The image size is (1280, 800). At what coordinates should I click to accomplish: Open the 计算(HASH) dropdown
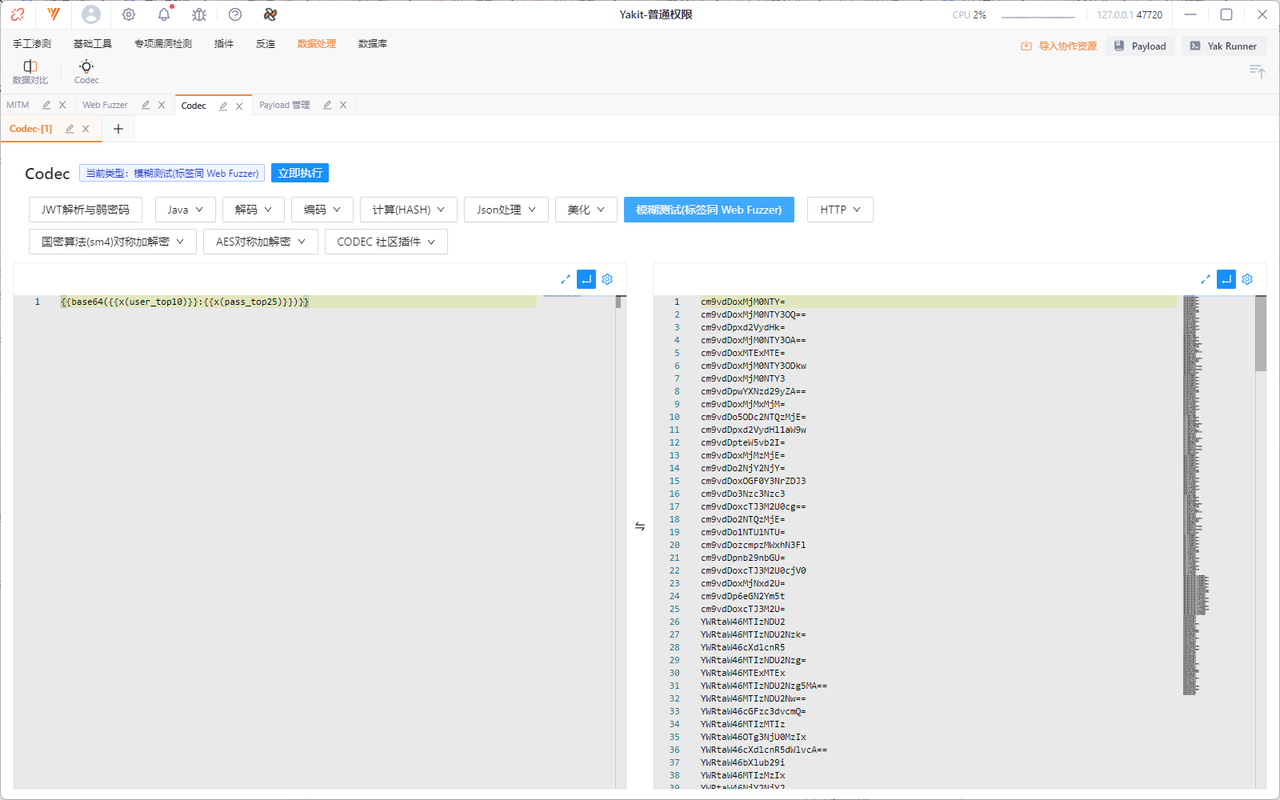point(409,210)
